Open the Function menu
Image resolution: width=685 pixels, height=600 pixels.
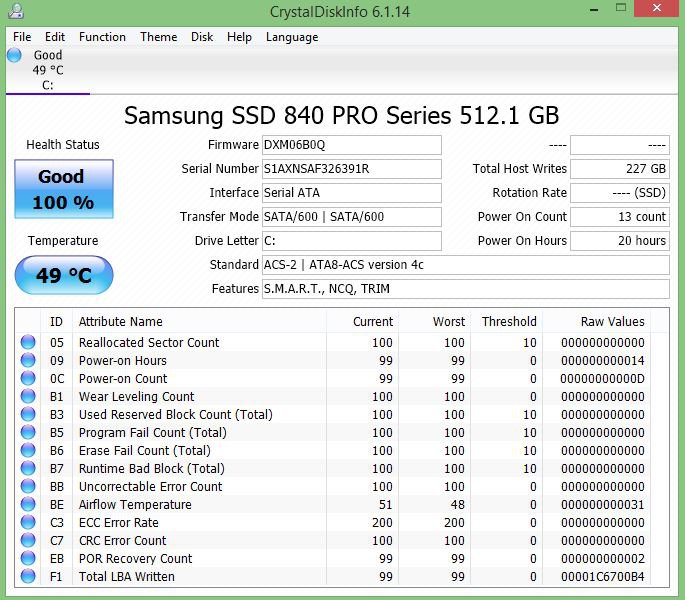coord(102,37)
